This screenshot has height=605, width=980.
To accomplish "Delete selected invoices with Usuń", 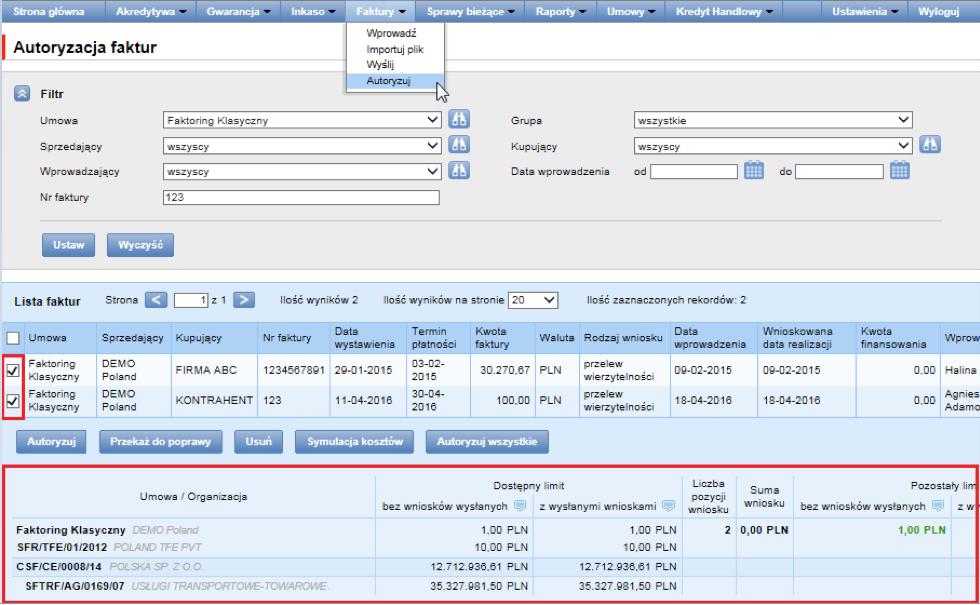I will pos(259,441).
